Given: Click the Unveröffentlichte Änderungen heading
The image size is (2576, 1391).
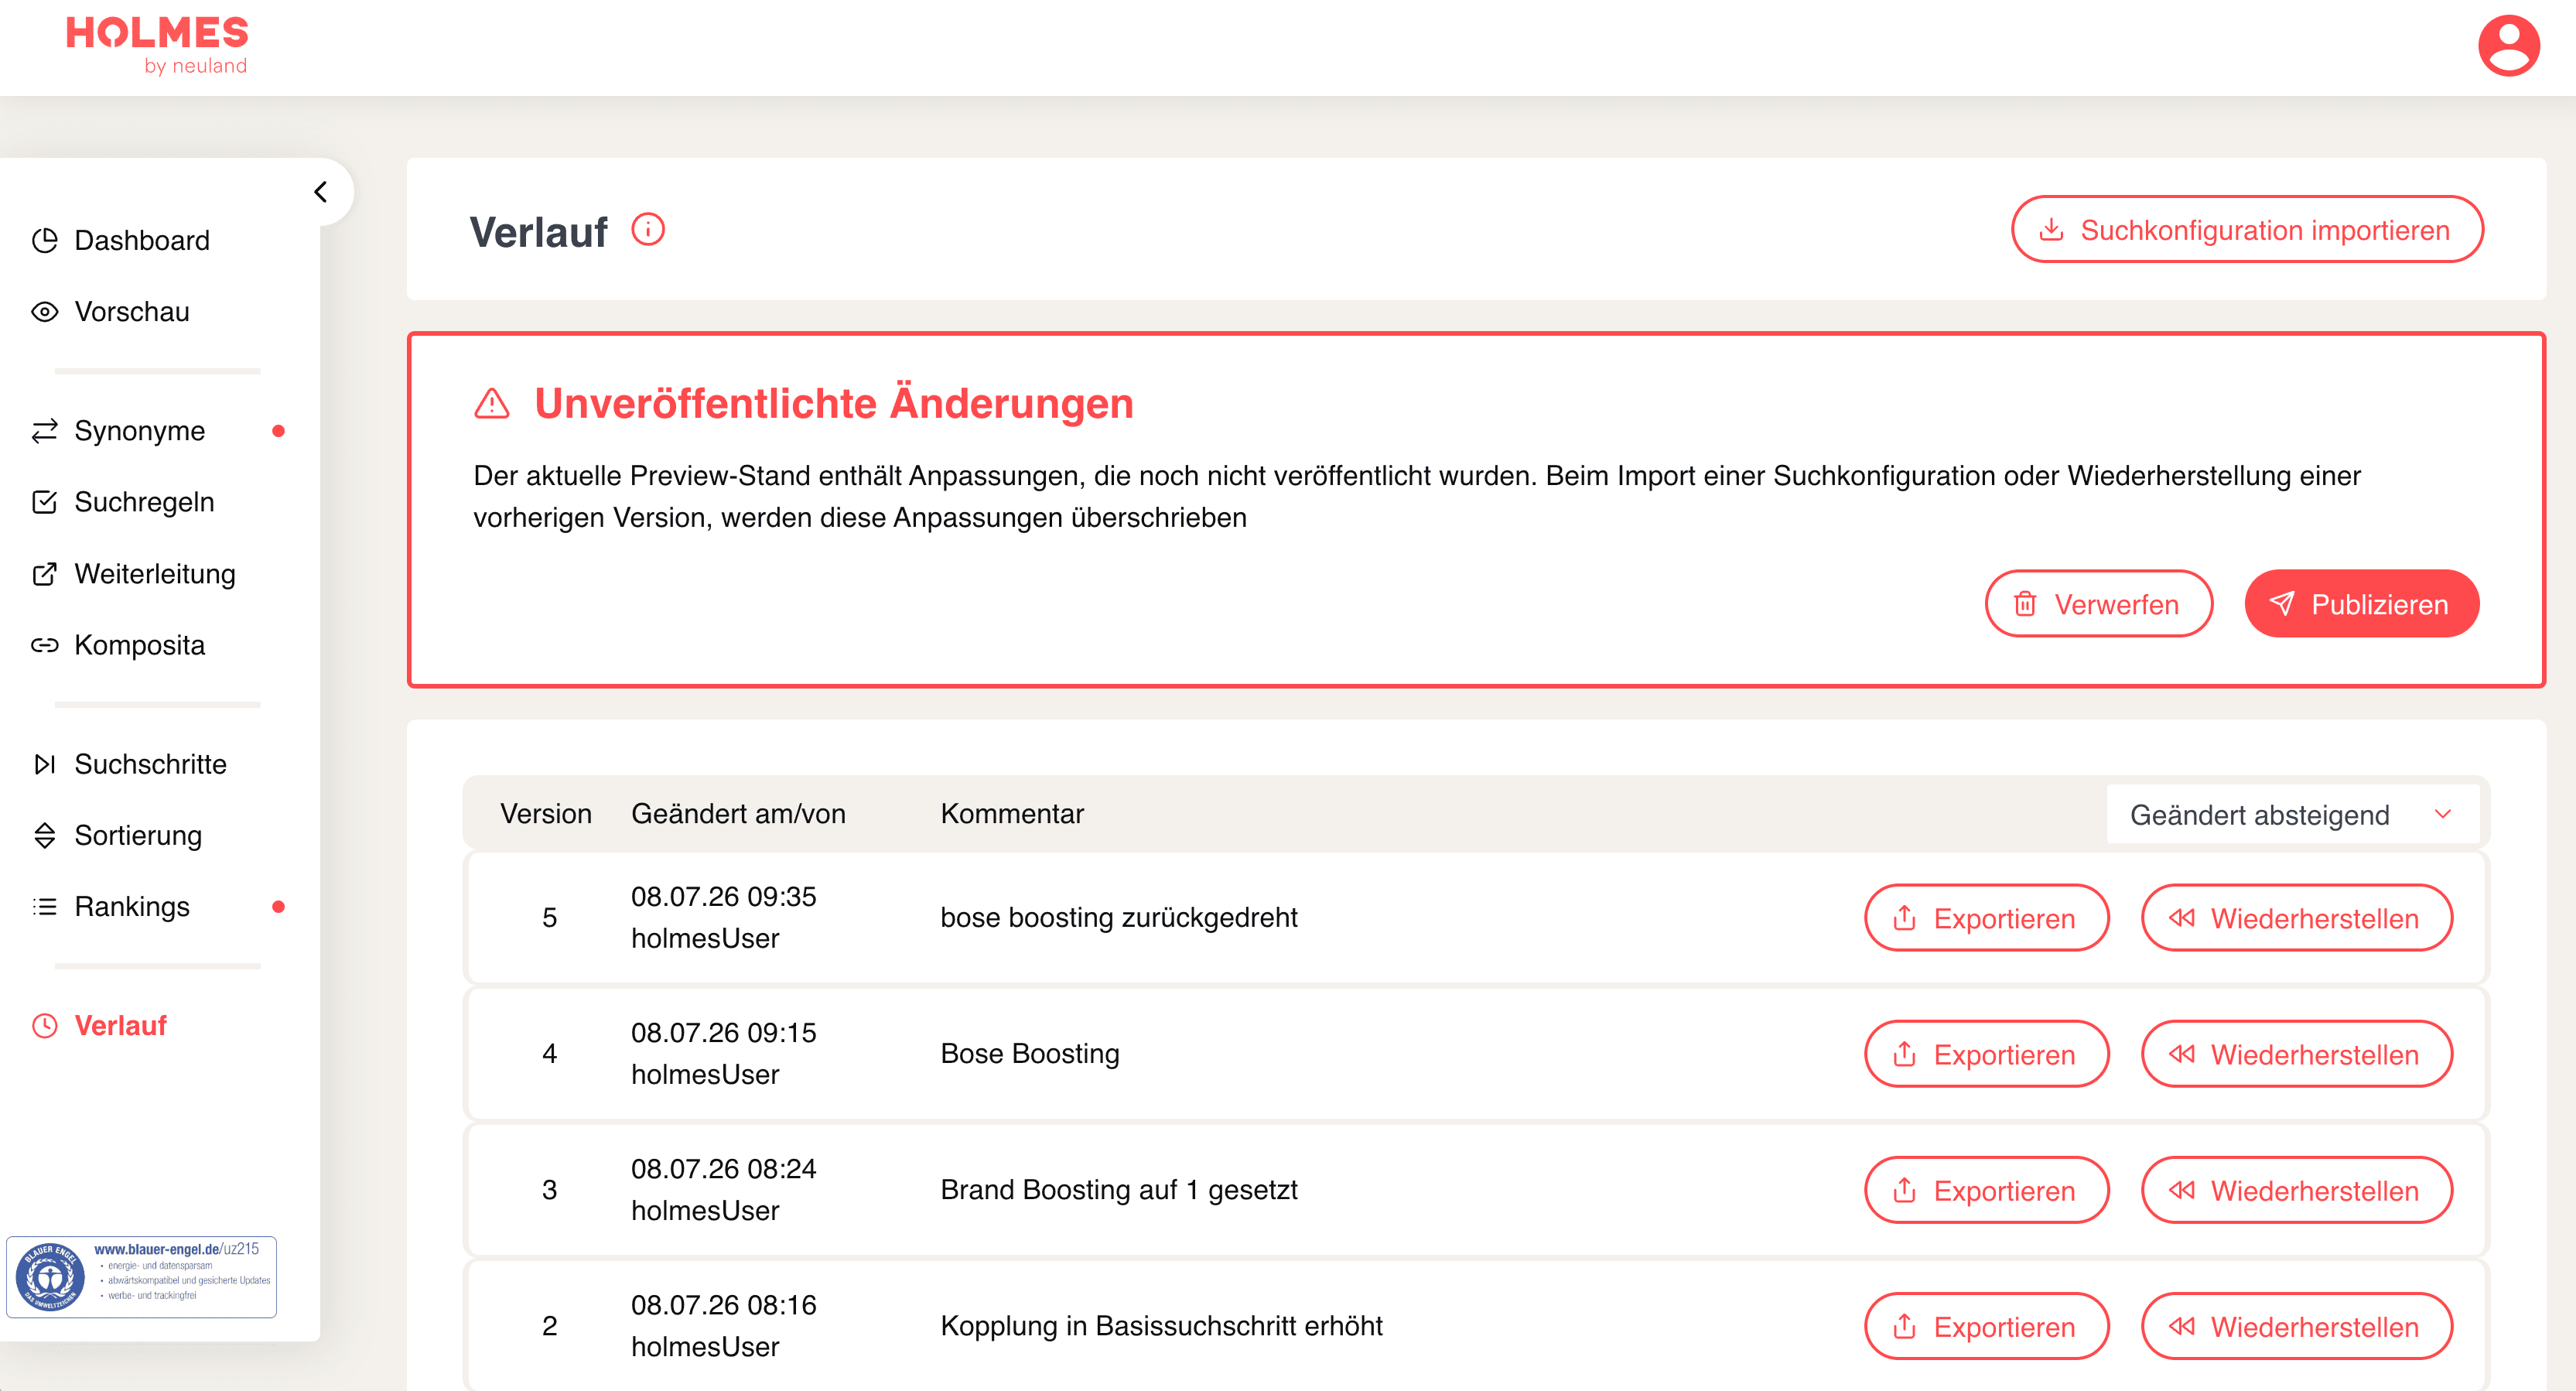Looking at the screenshot, I should [x=834, y=403].
